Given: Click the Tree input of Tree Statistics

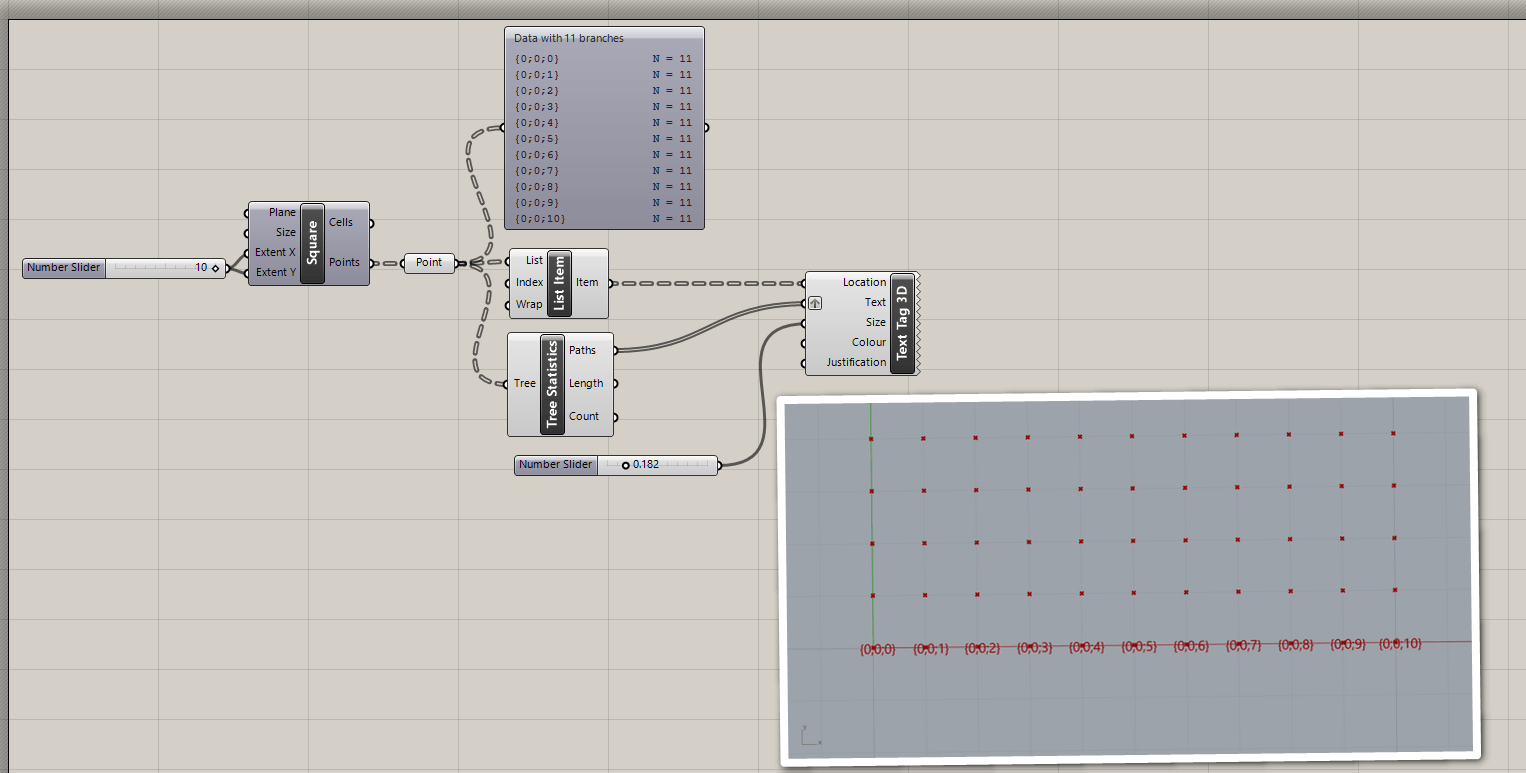Looking at the screenshot, I should point(525,384).
